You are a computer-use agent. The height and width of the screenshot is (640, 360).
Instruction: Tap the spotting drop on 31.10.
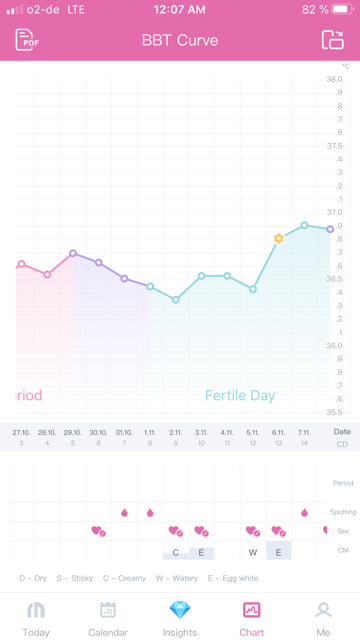(124, 513)
